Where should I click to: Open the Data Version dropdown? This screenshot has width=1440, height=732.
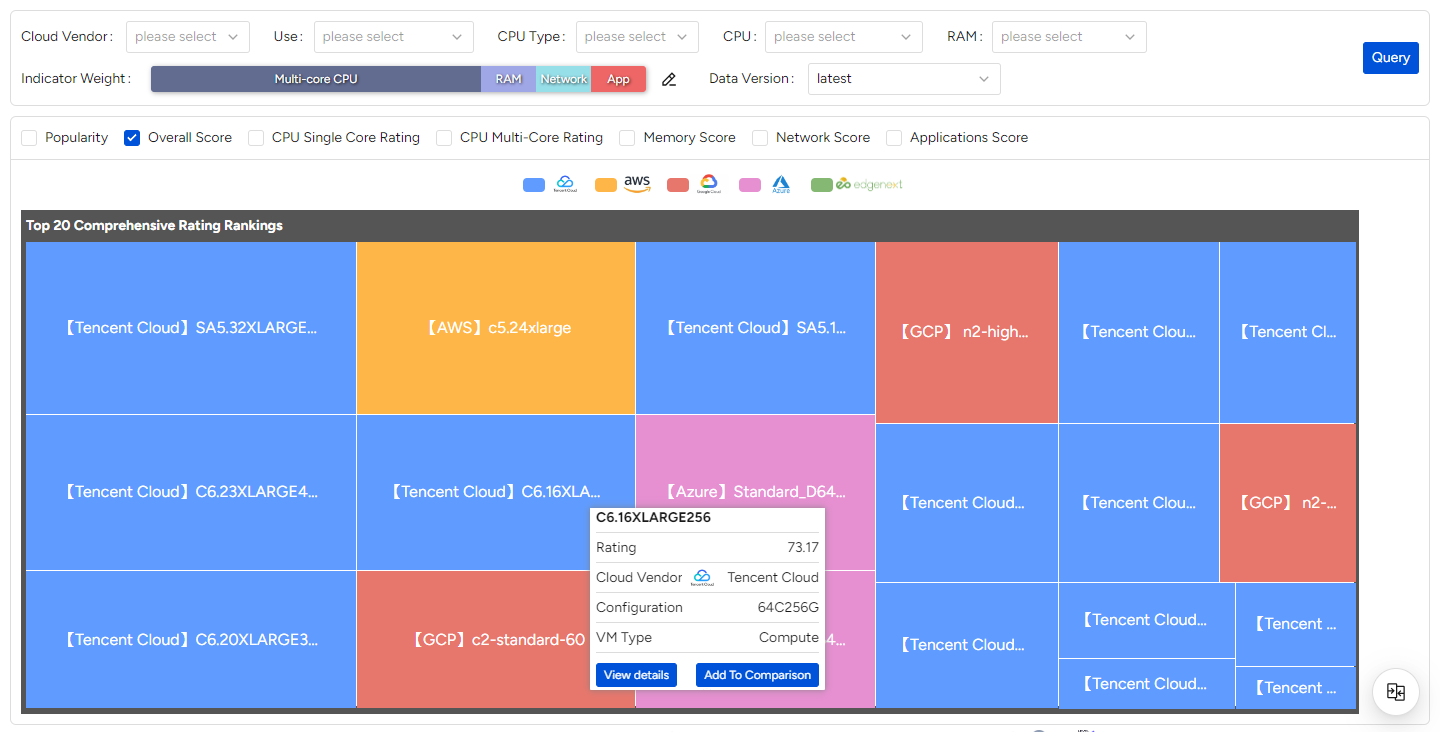903,79
